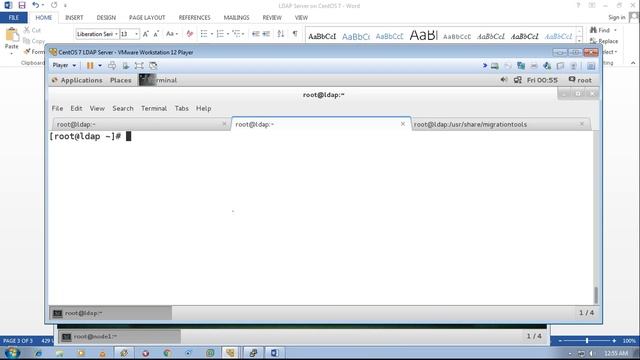This screenshot has height=360, width=640.
Task: Open the bullet list style dropdown arrow
Action: pyautogui.click(x=212, y=34)
